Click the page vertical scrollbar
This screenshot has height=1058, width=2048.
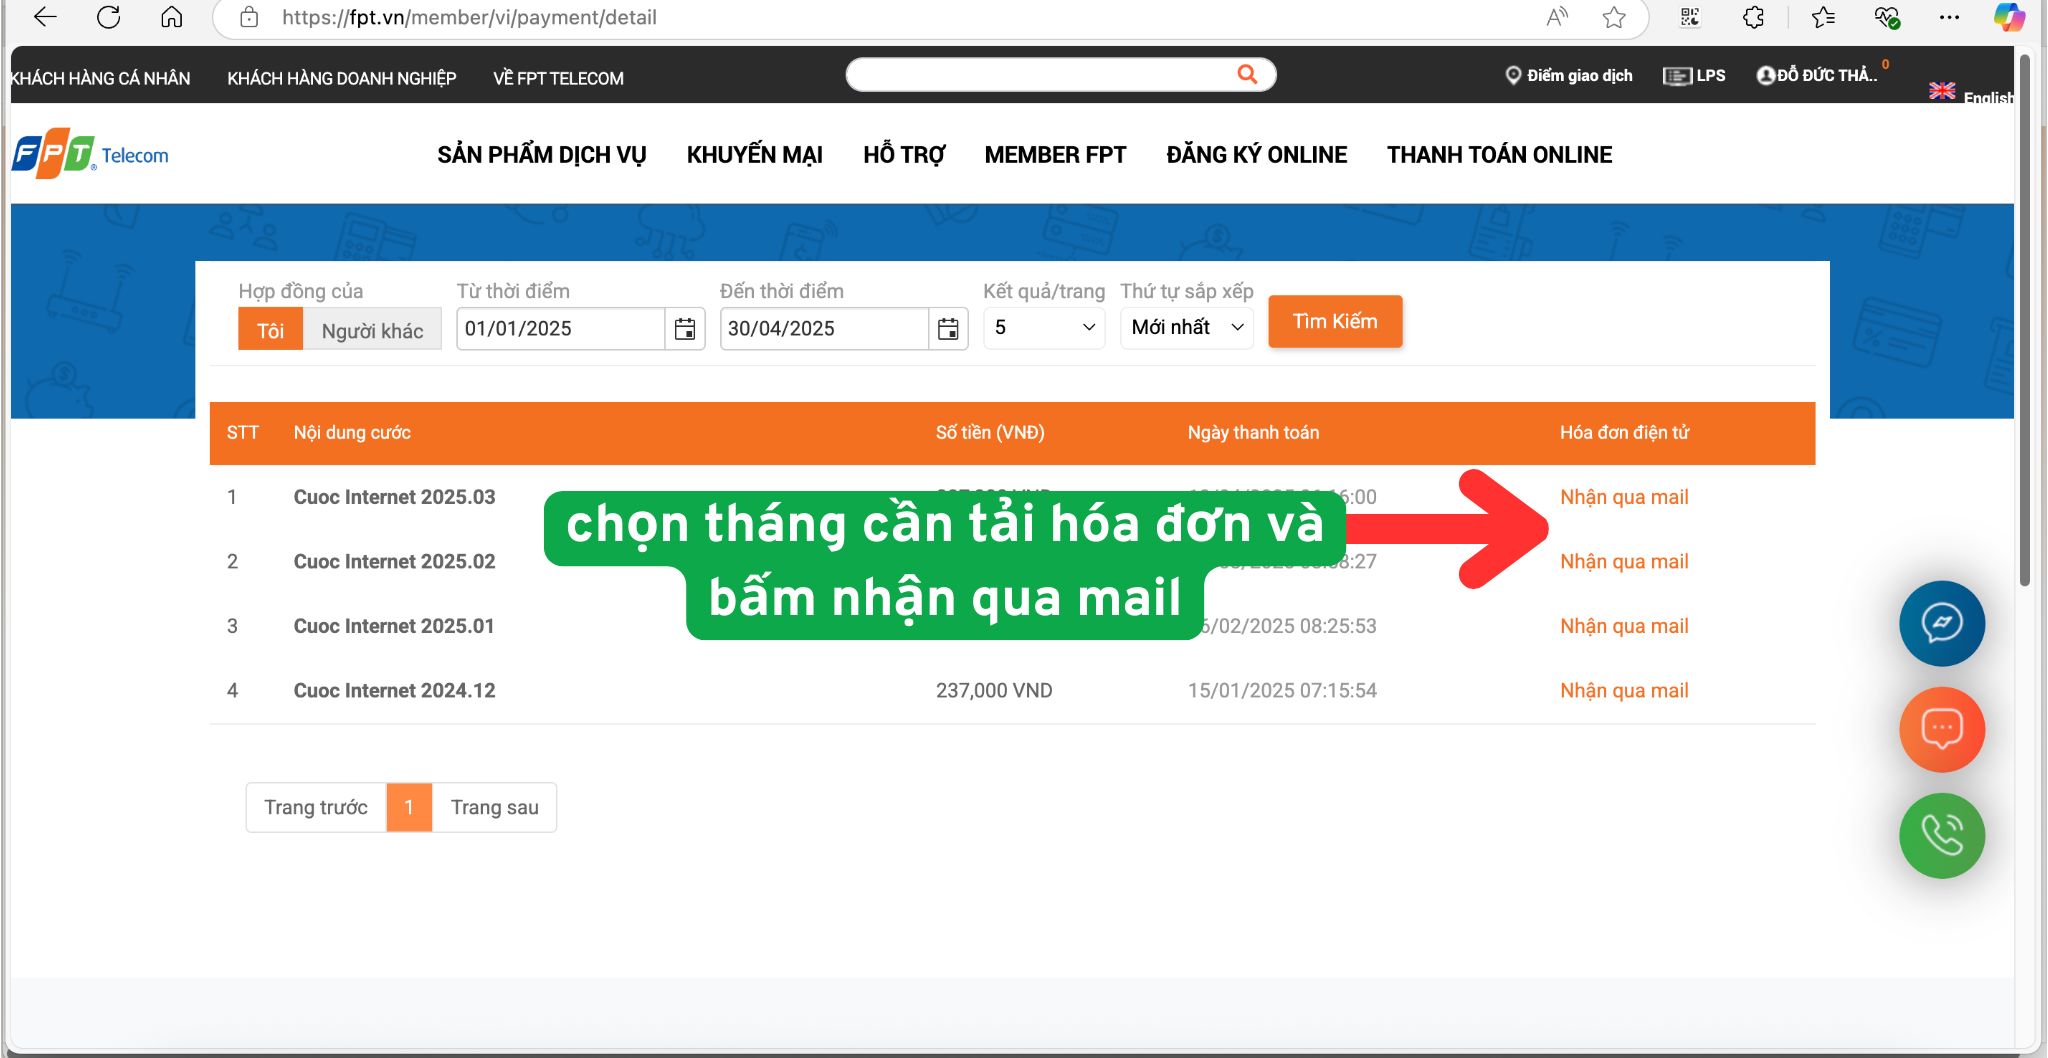2025,320
